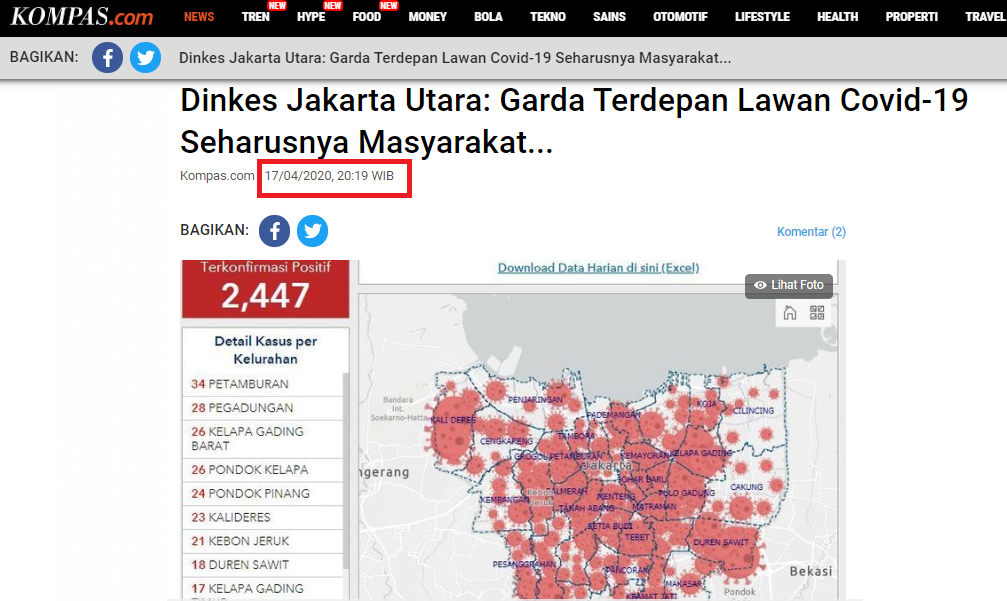Select the MONEY navigation item

(x=427, y=17)
